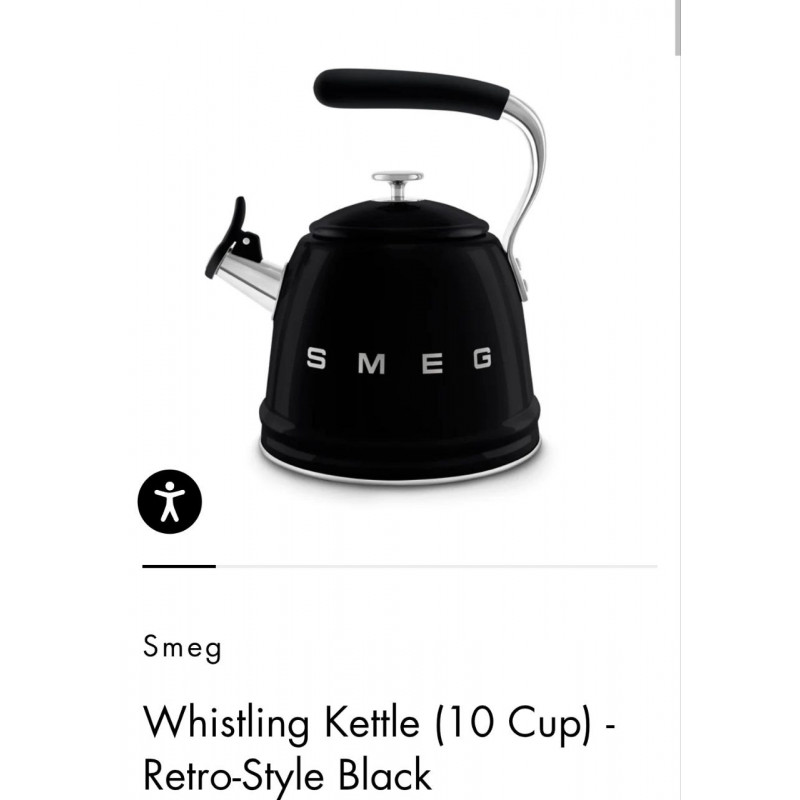Select the active dark carousel indicator segment
This screenshot has width=800, height=800.
pos(179,566)
